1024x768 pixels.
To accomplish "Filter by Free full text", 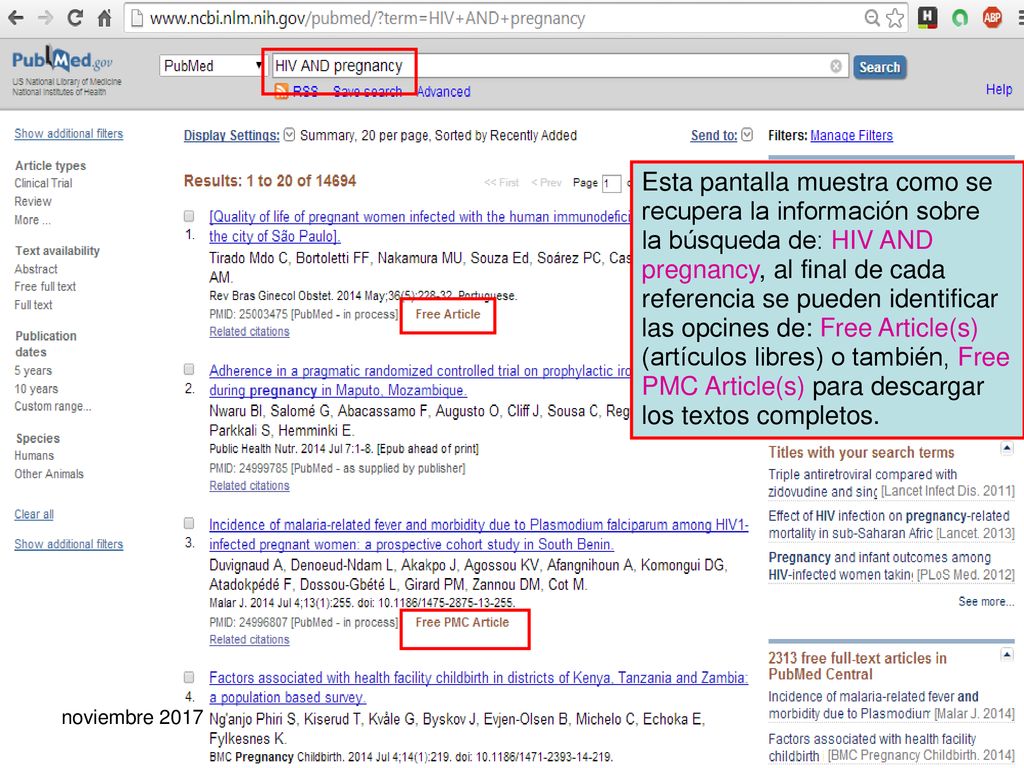I will 45,287.
